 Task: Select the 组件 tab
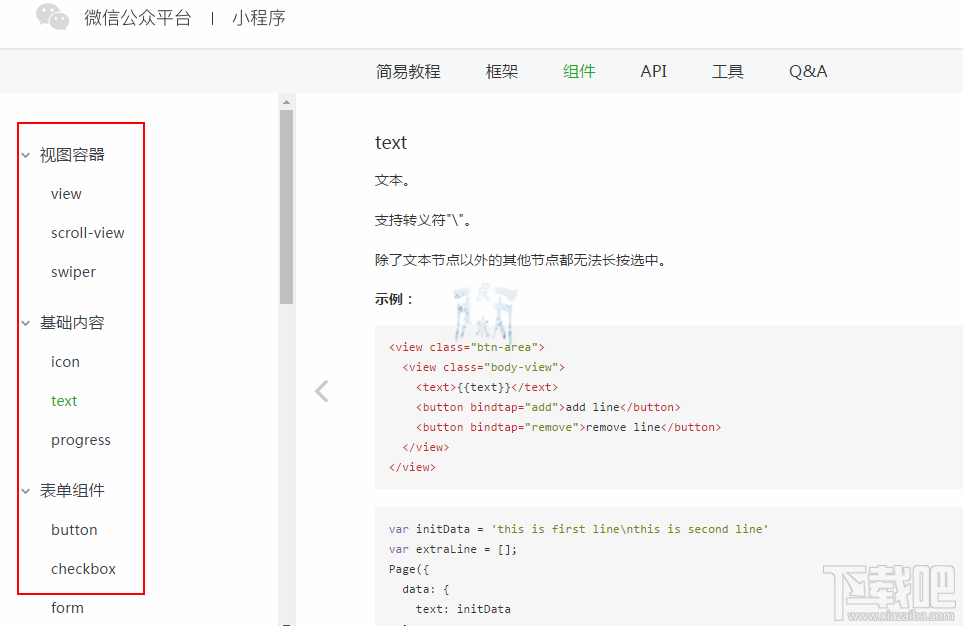[579, 71]
